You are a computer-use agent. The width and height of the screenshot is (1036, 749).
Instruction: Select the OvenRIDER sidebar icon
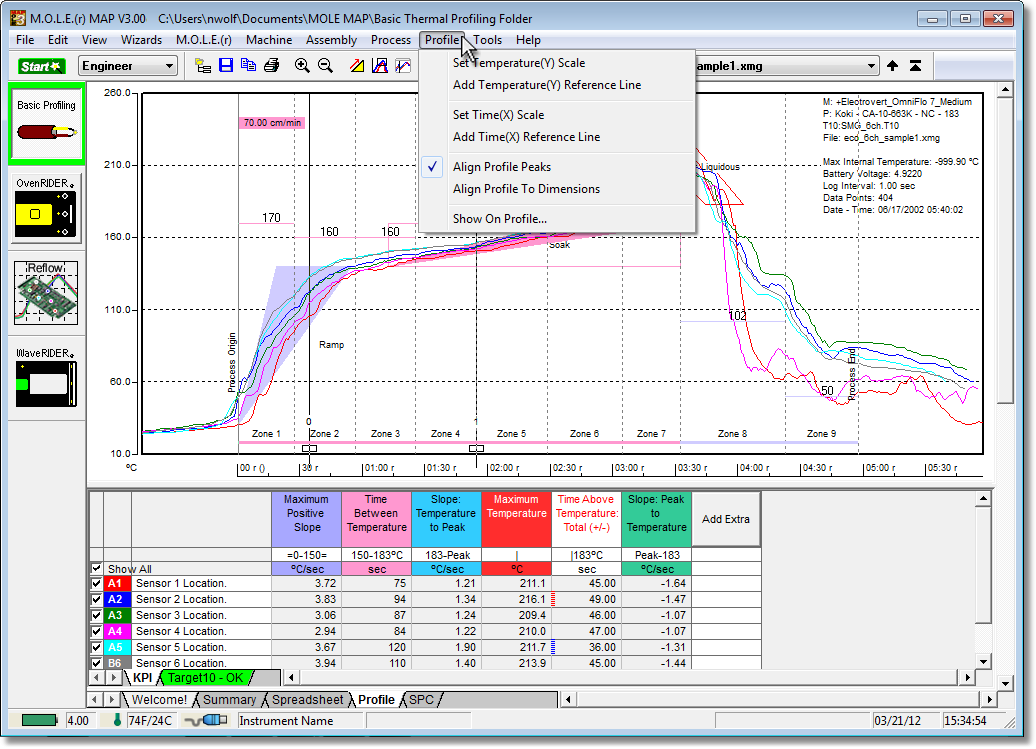tap(46, 209)
